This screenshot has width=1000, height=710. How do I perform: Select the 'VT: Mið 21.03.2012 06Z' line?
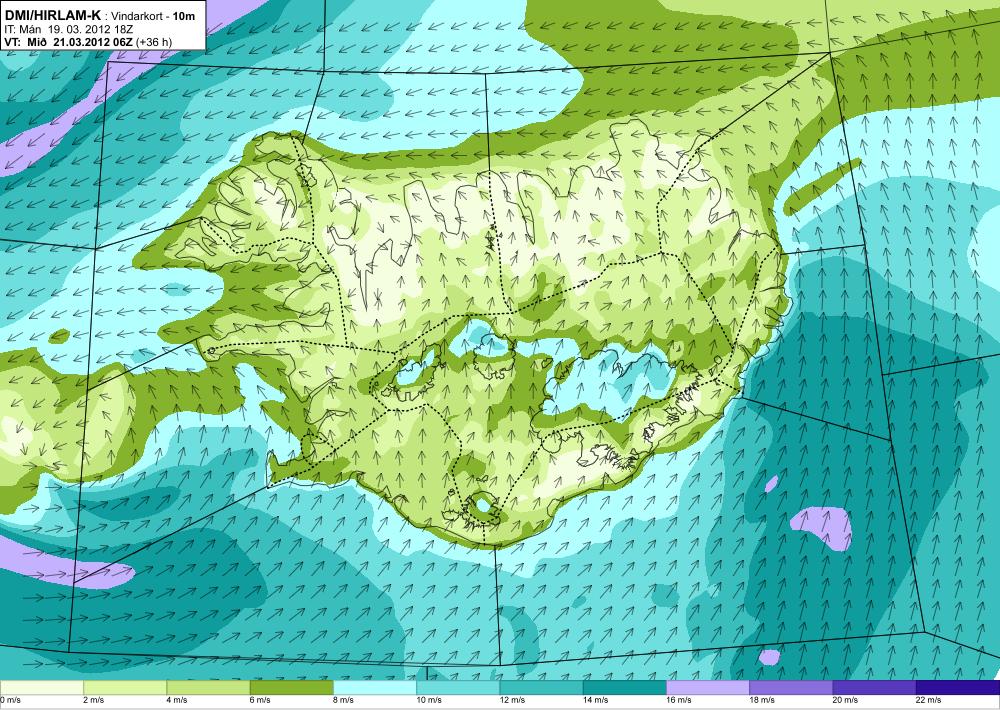tap(70, 42)
